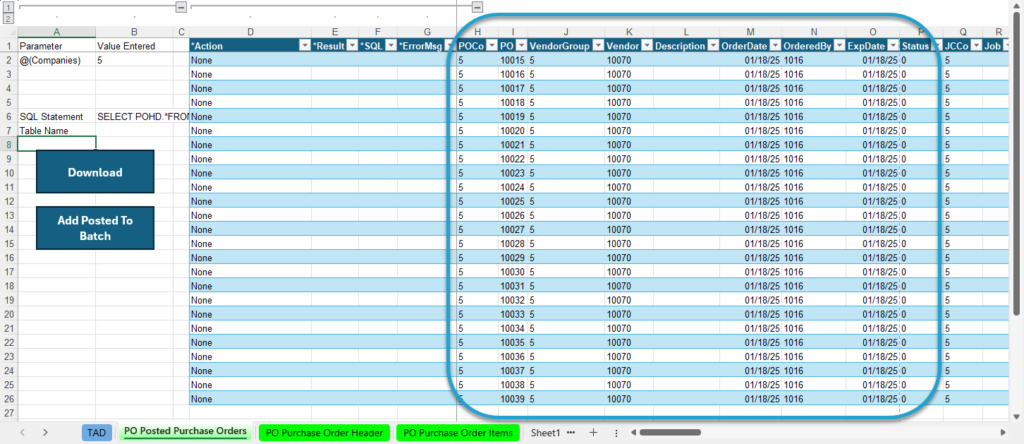Open the VendorGroup filter dropdown
Image resolution: width=1024 pixels, height=444 pixels.
tap(598, 46)
